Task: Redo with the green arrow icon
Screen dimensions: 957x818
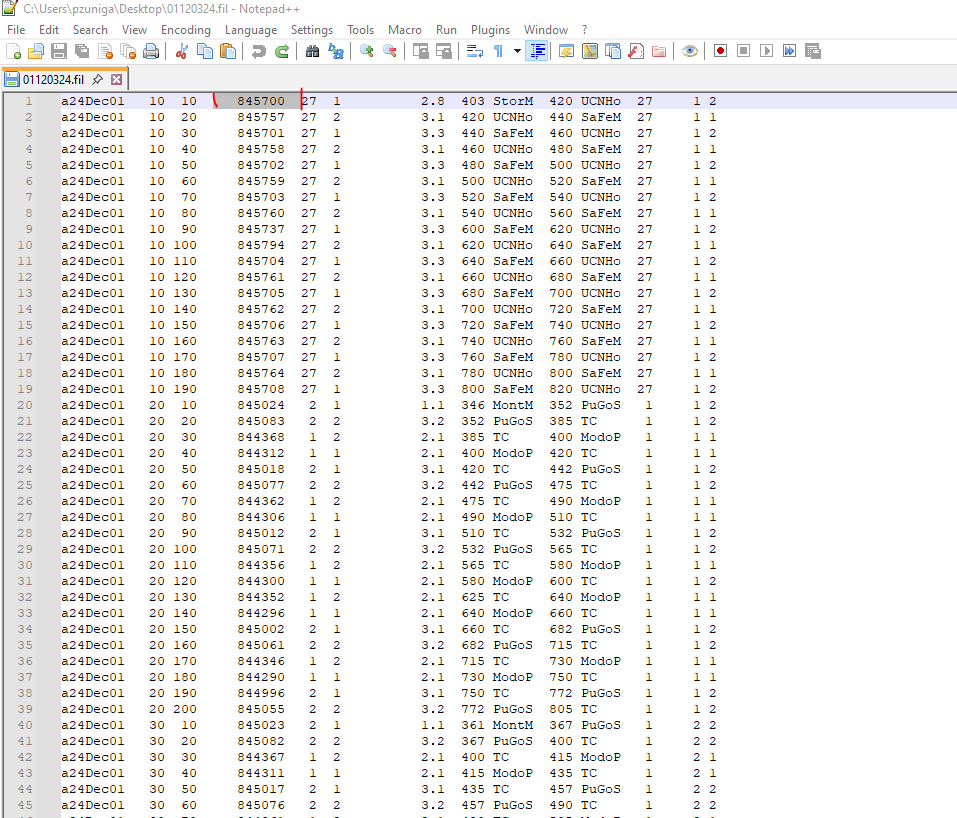Action: (x=281, y=51)
